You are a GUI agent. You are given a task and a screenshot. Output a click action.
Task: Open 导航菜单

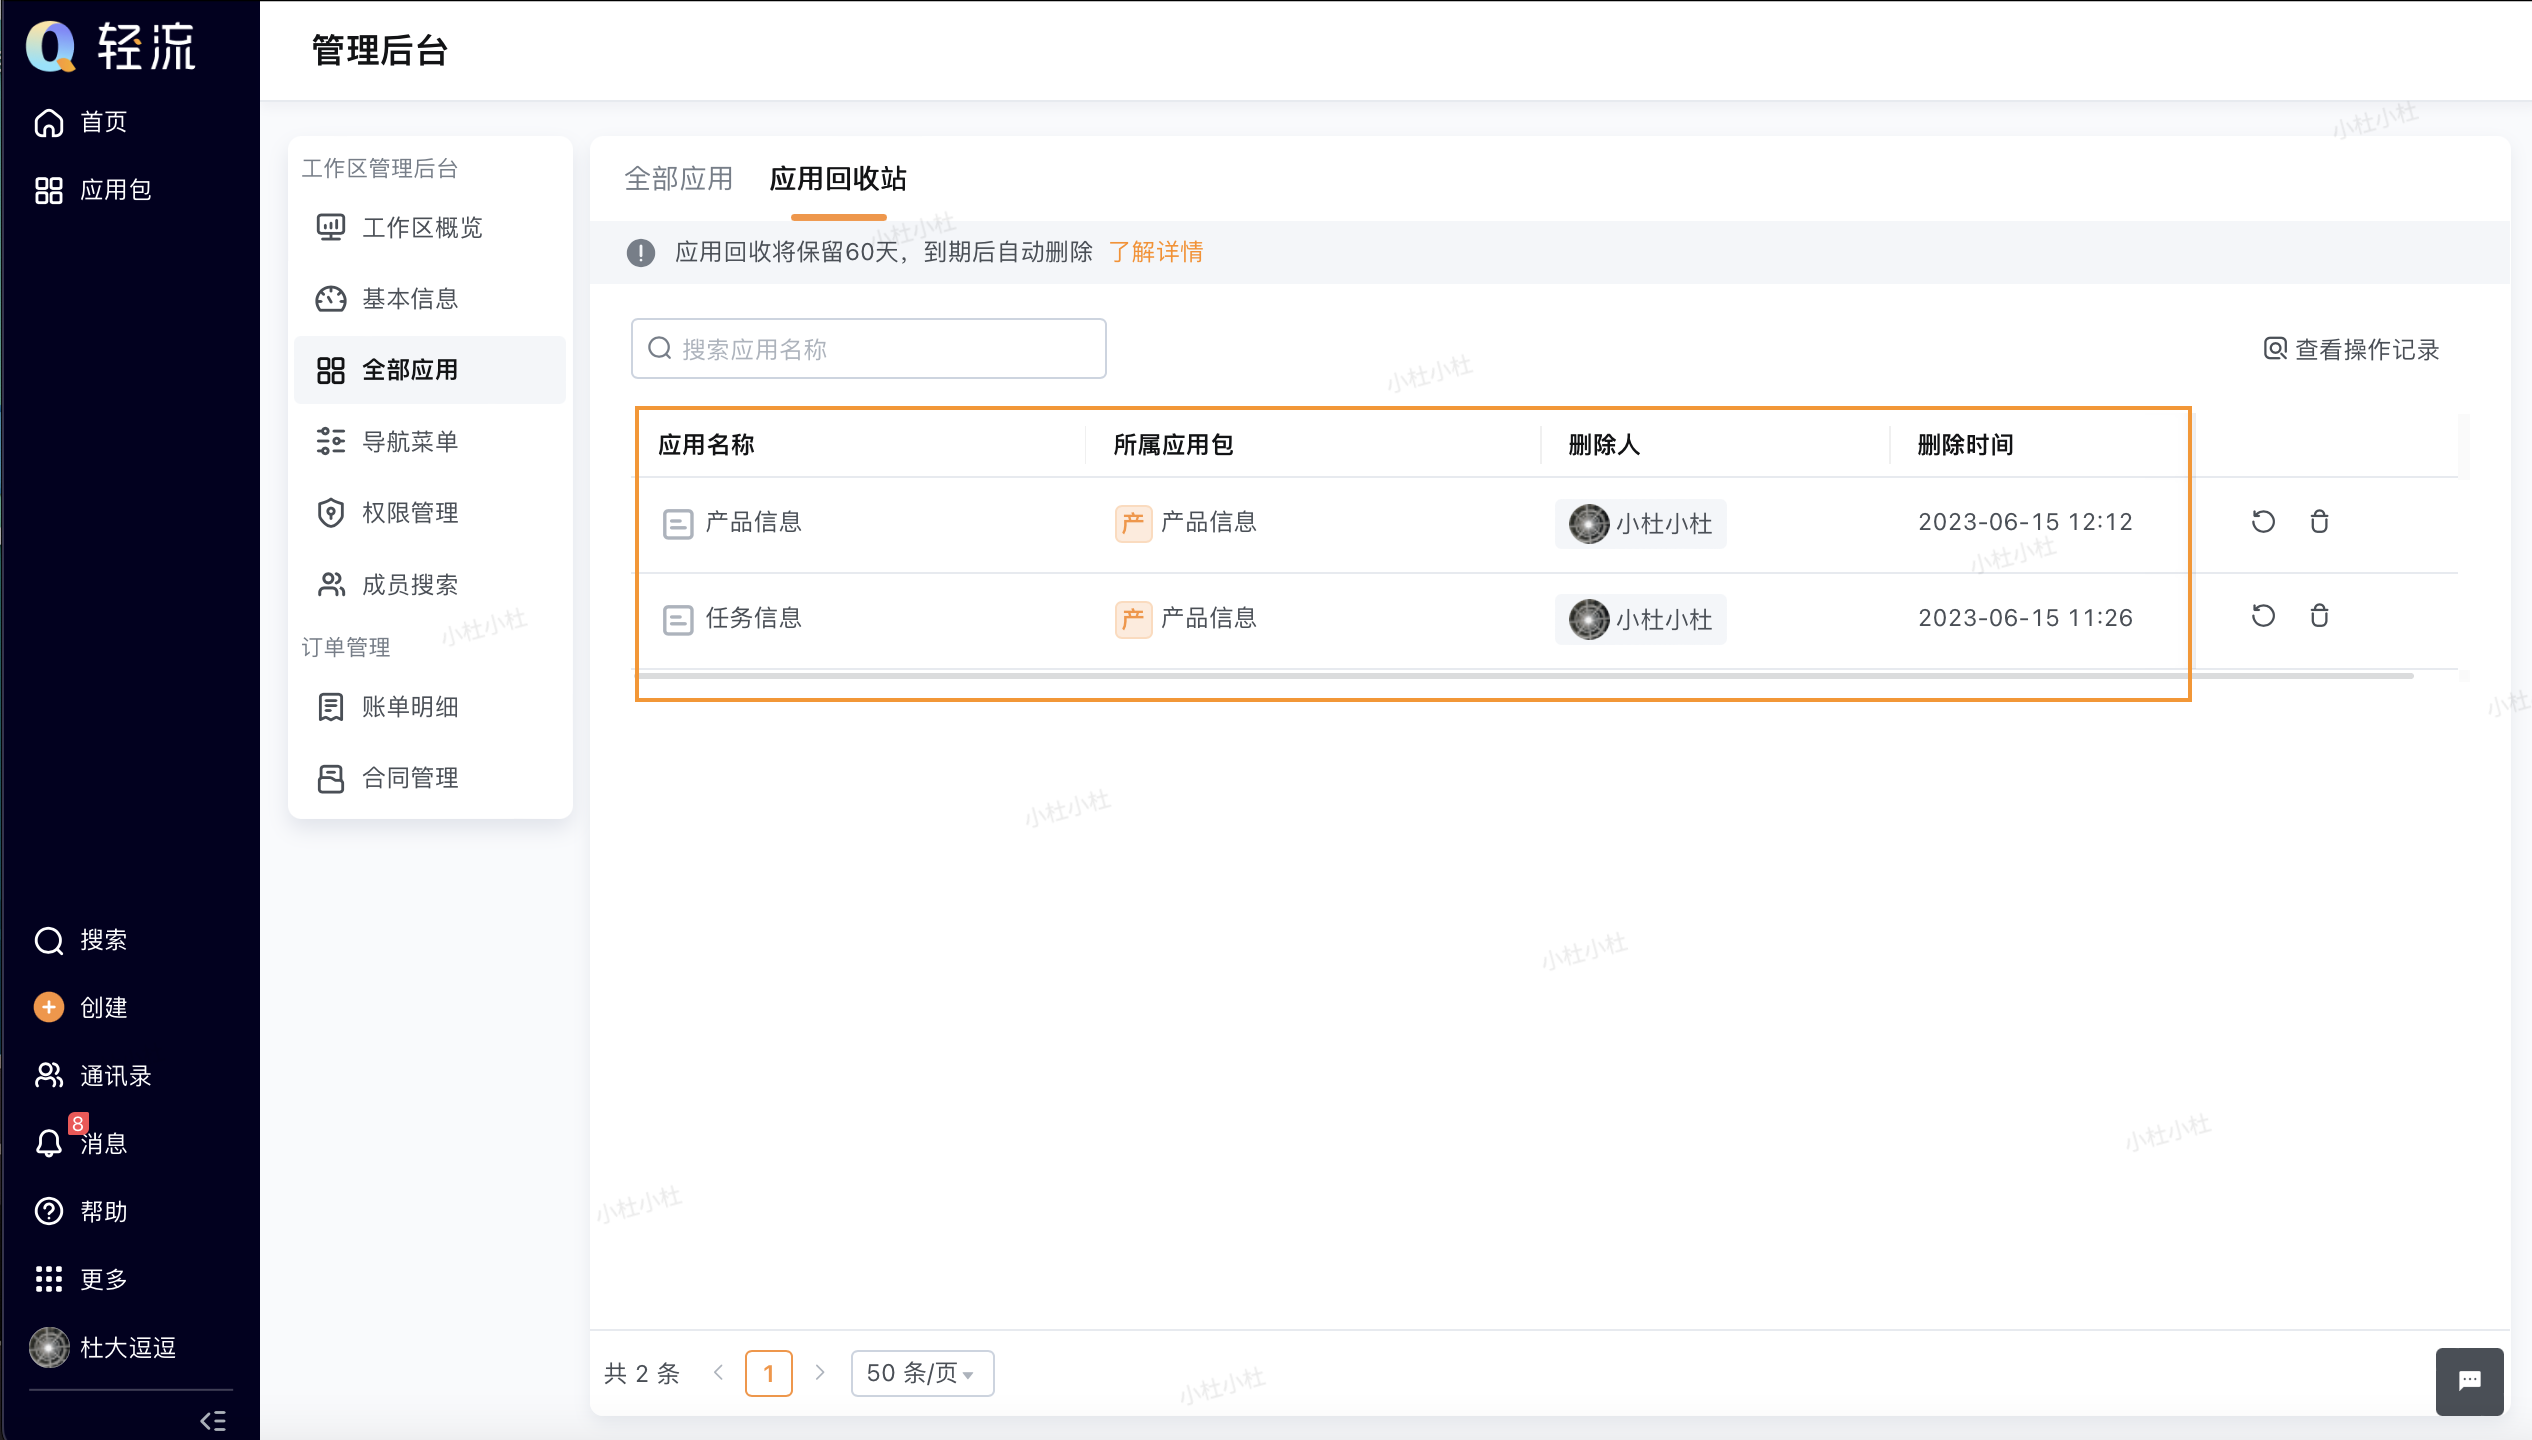tap(430, 441)
